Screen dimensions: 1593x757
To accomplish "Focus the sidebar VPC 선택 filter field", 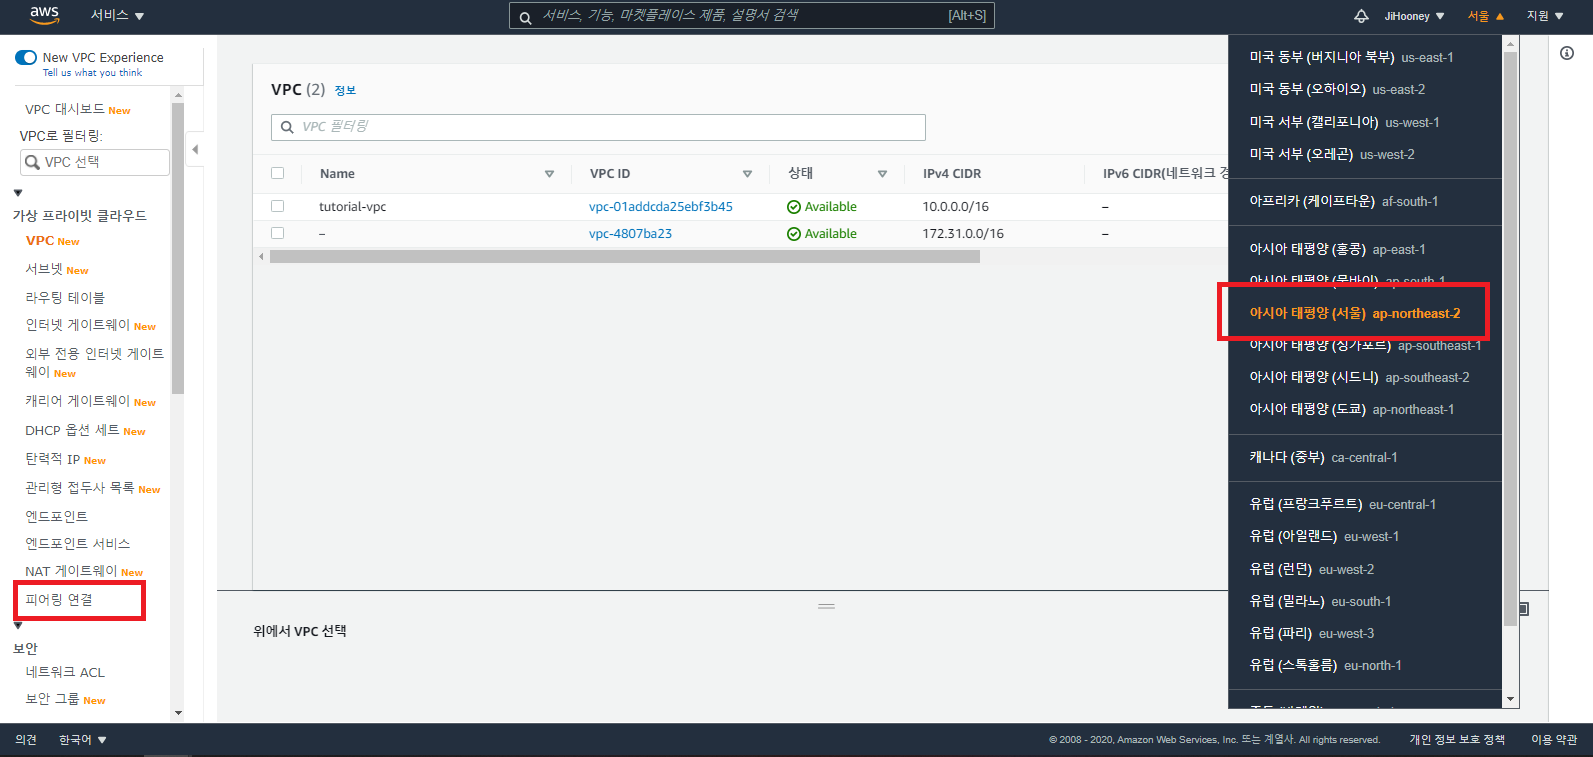I will 95,162.
